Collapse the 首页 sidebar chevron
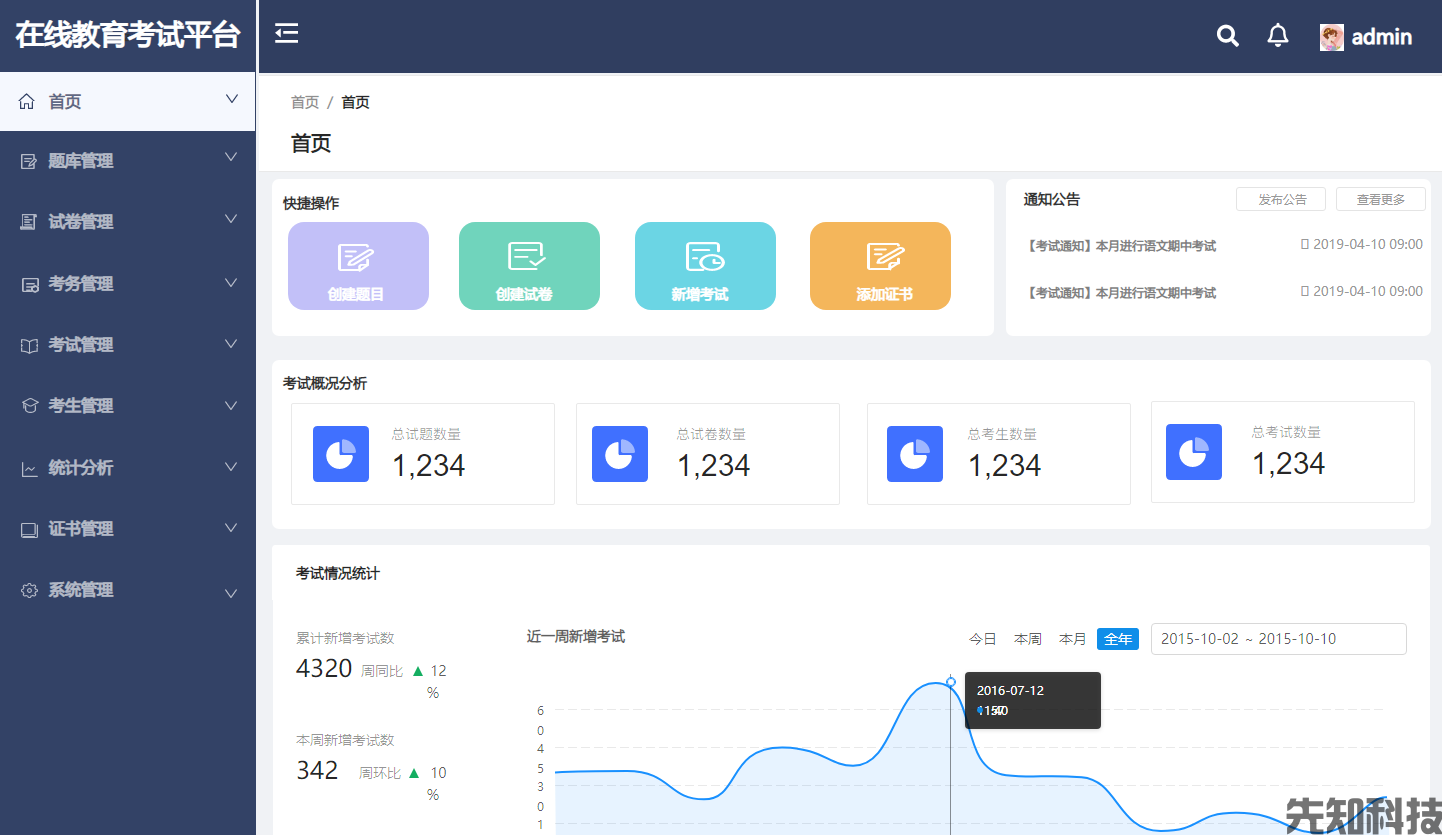This screenshot has height=835, width=1442. click(232, 99)
